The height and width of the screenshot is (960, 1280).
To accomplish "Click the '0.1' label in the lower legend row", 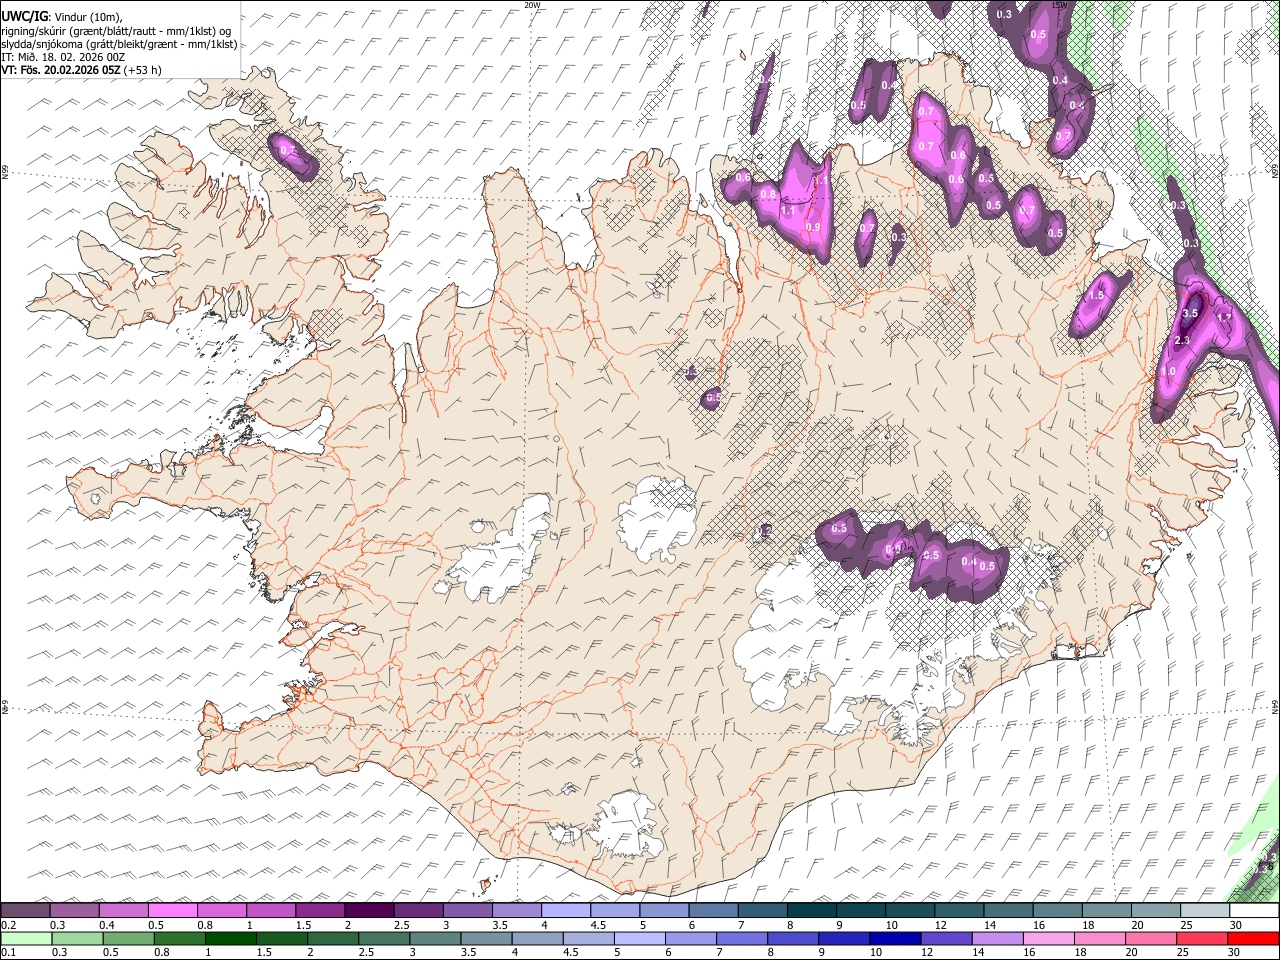I will point(8,952).
